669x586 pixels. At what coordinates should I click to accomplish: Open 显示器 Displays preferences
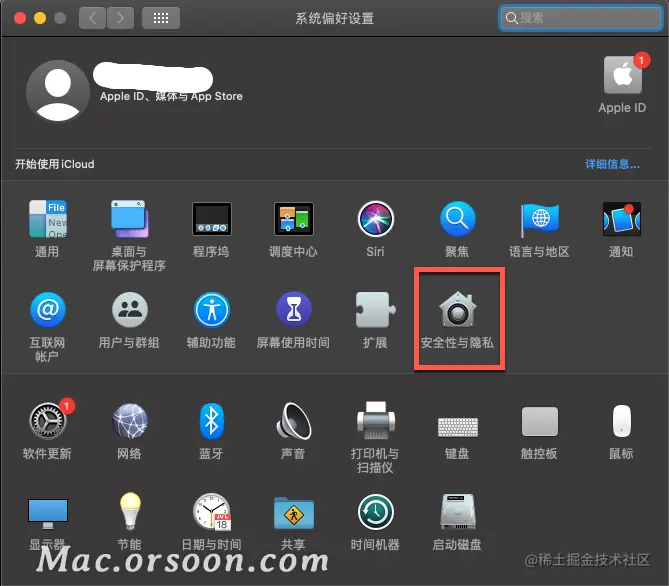click(47, 514)
